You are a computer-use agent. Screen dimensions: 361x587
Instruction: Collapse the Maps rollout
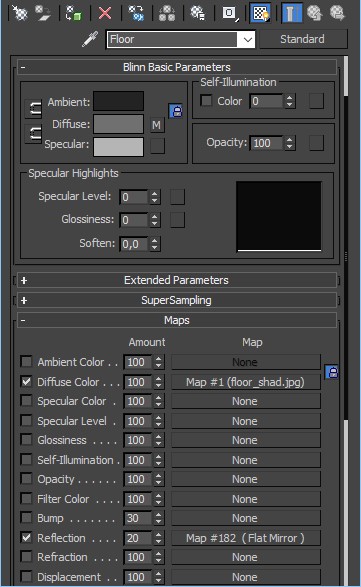(177, 320)
